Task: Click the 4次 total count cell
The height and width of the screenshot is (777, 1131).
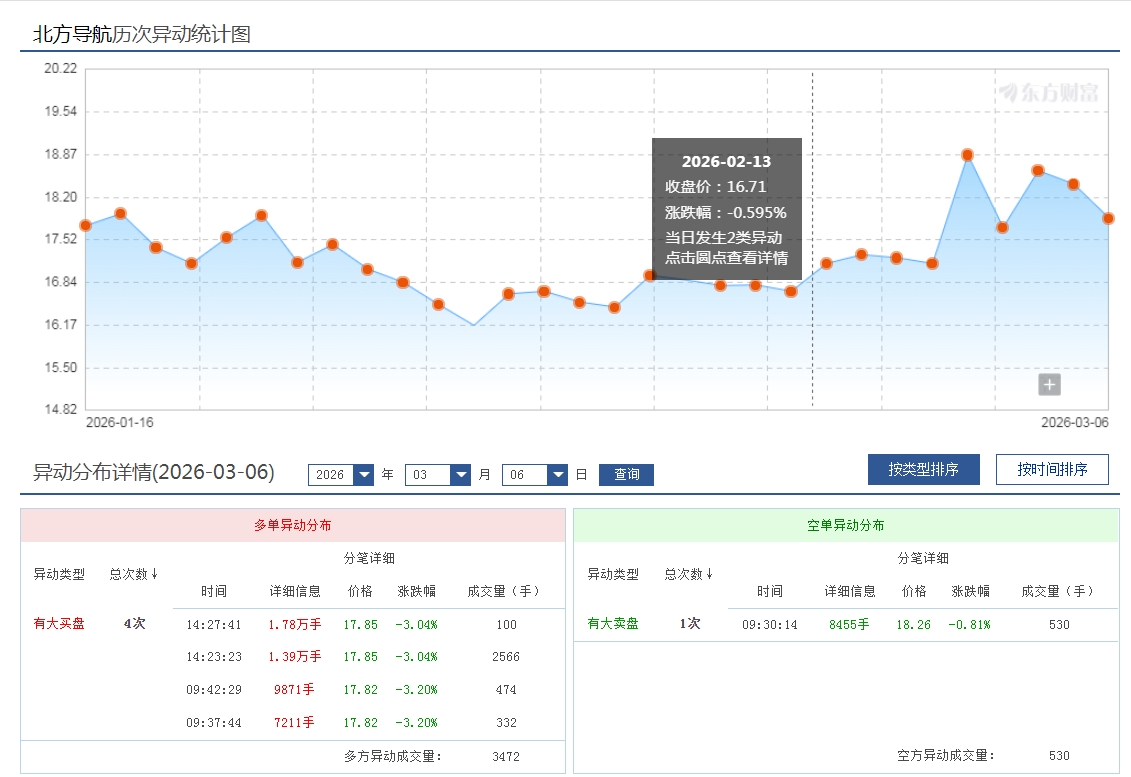Action: [134, 623]
